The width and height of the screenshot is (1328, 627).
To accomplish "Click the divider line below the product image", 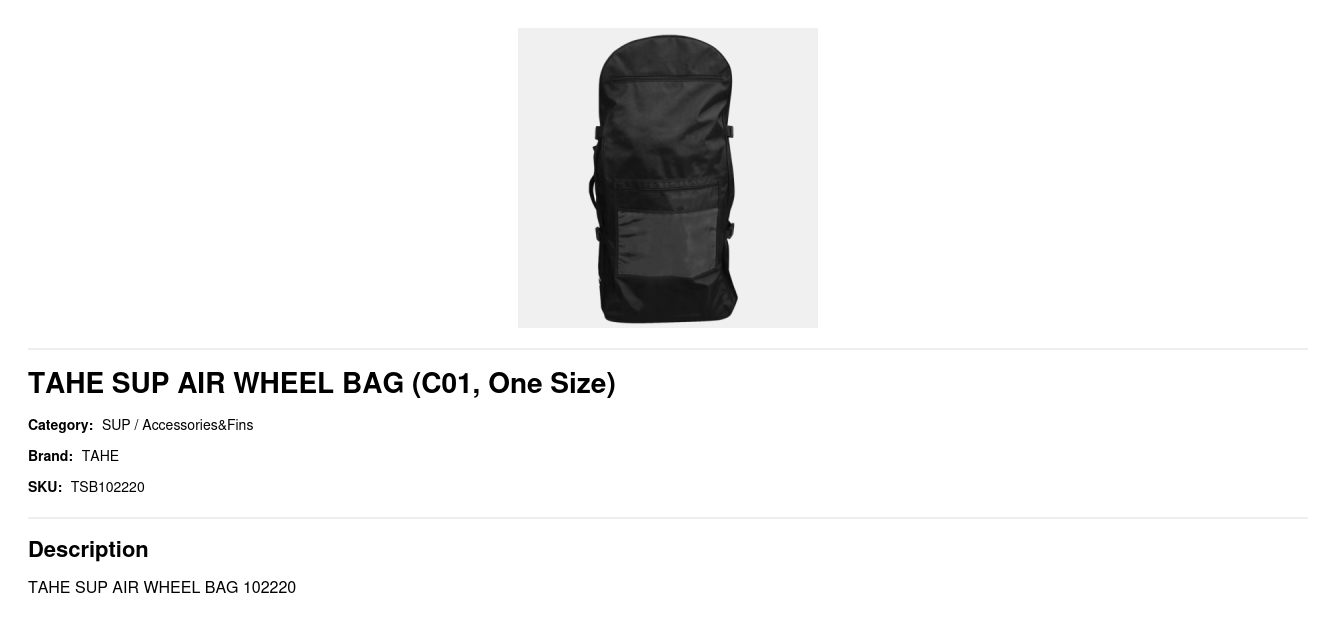I will pos(667,349).
